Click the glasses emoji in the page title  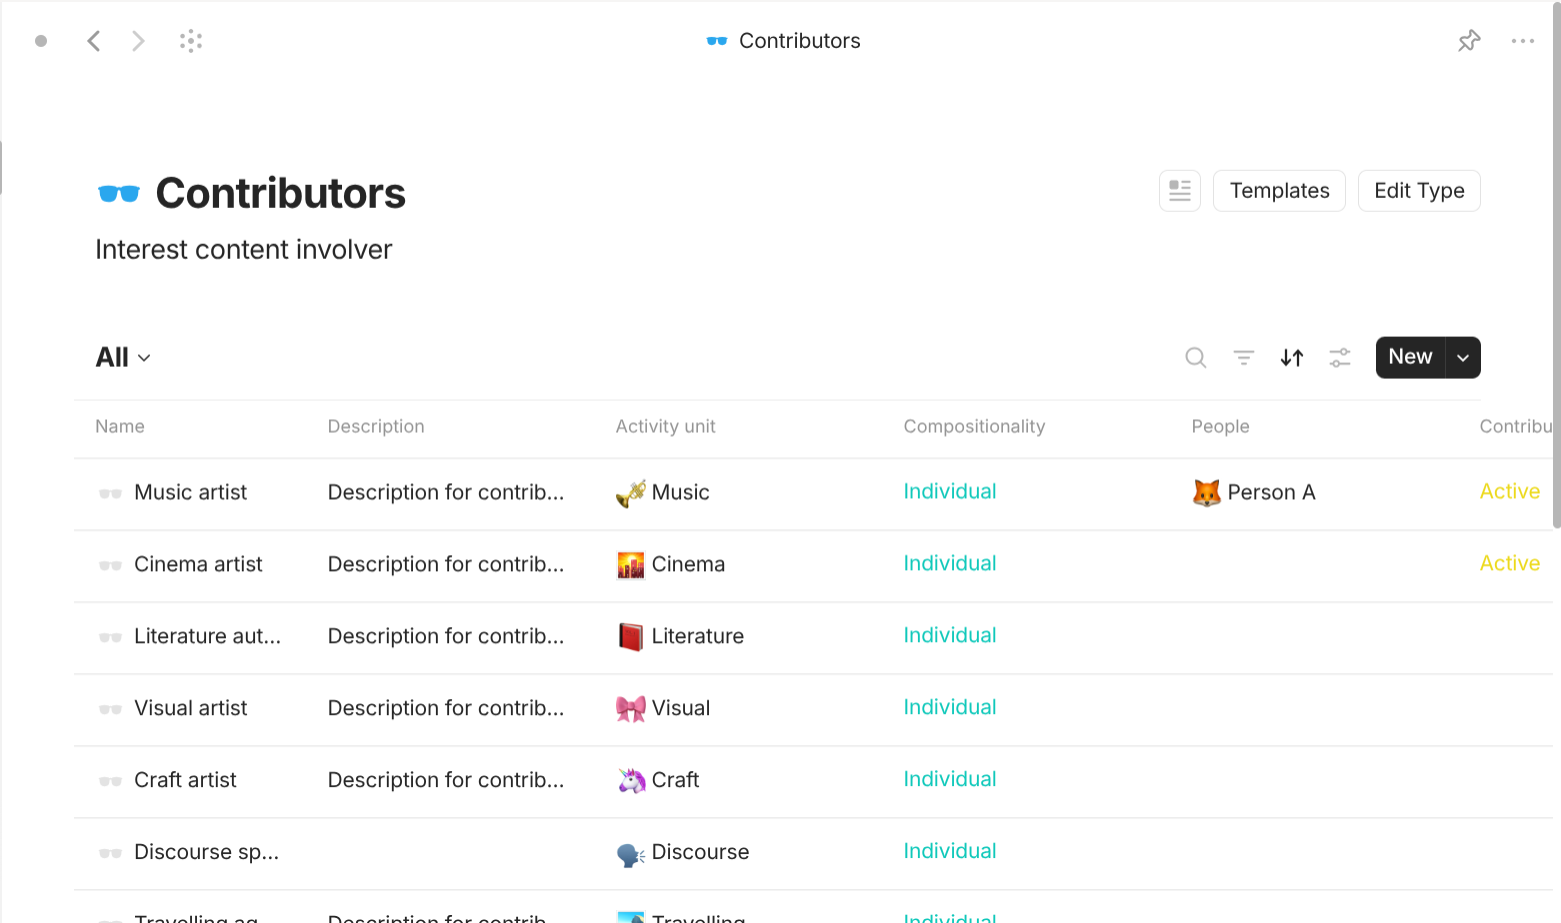pyautogui.click(x=119, y=193)
